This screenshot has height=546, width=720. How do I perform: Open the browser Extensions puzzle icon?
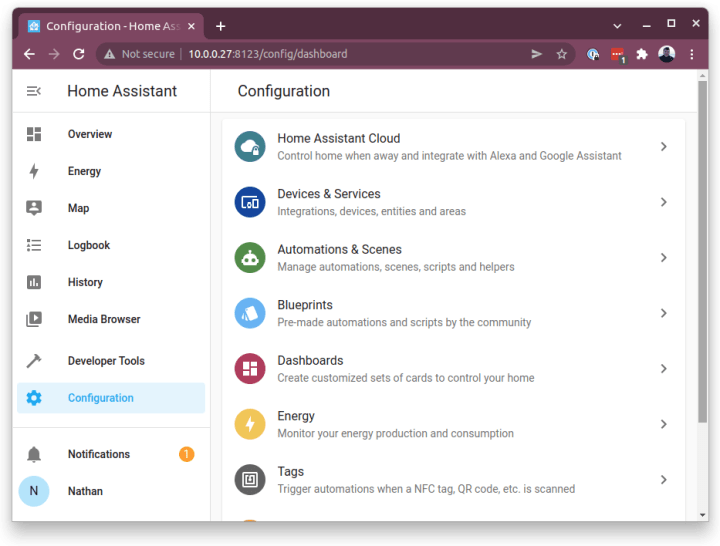tap(642, 54)
